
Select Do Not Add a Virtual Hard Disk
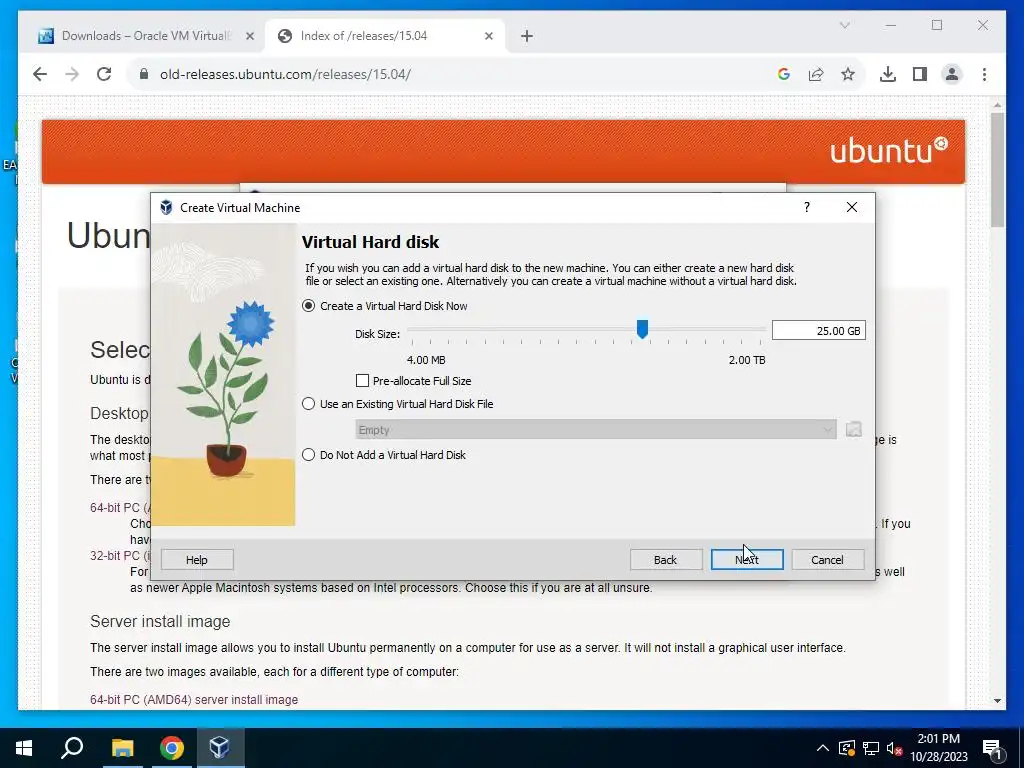point(384,455)
